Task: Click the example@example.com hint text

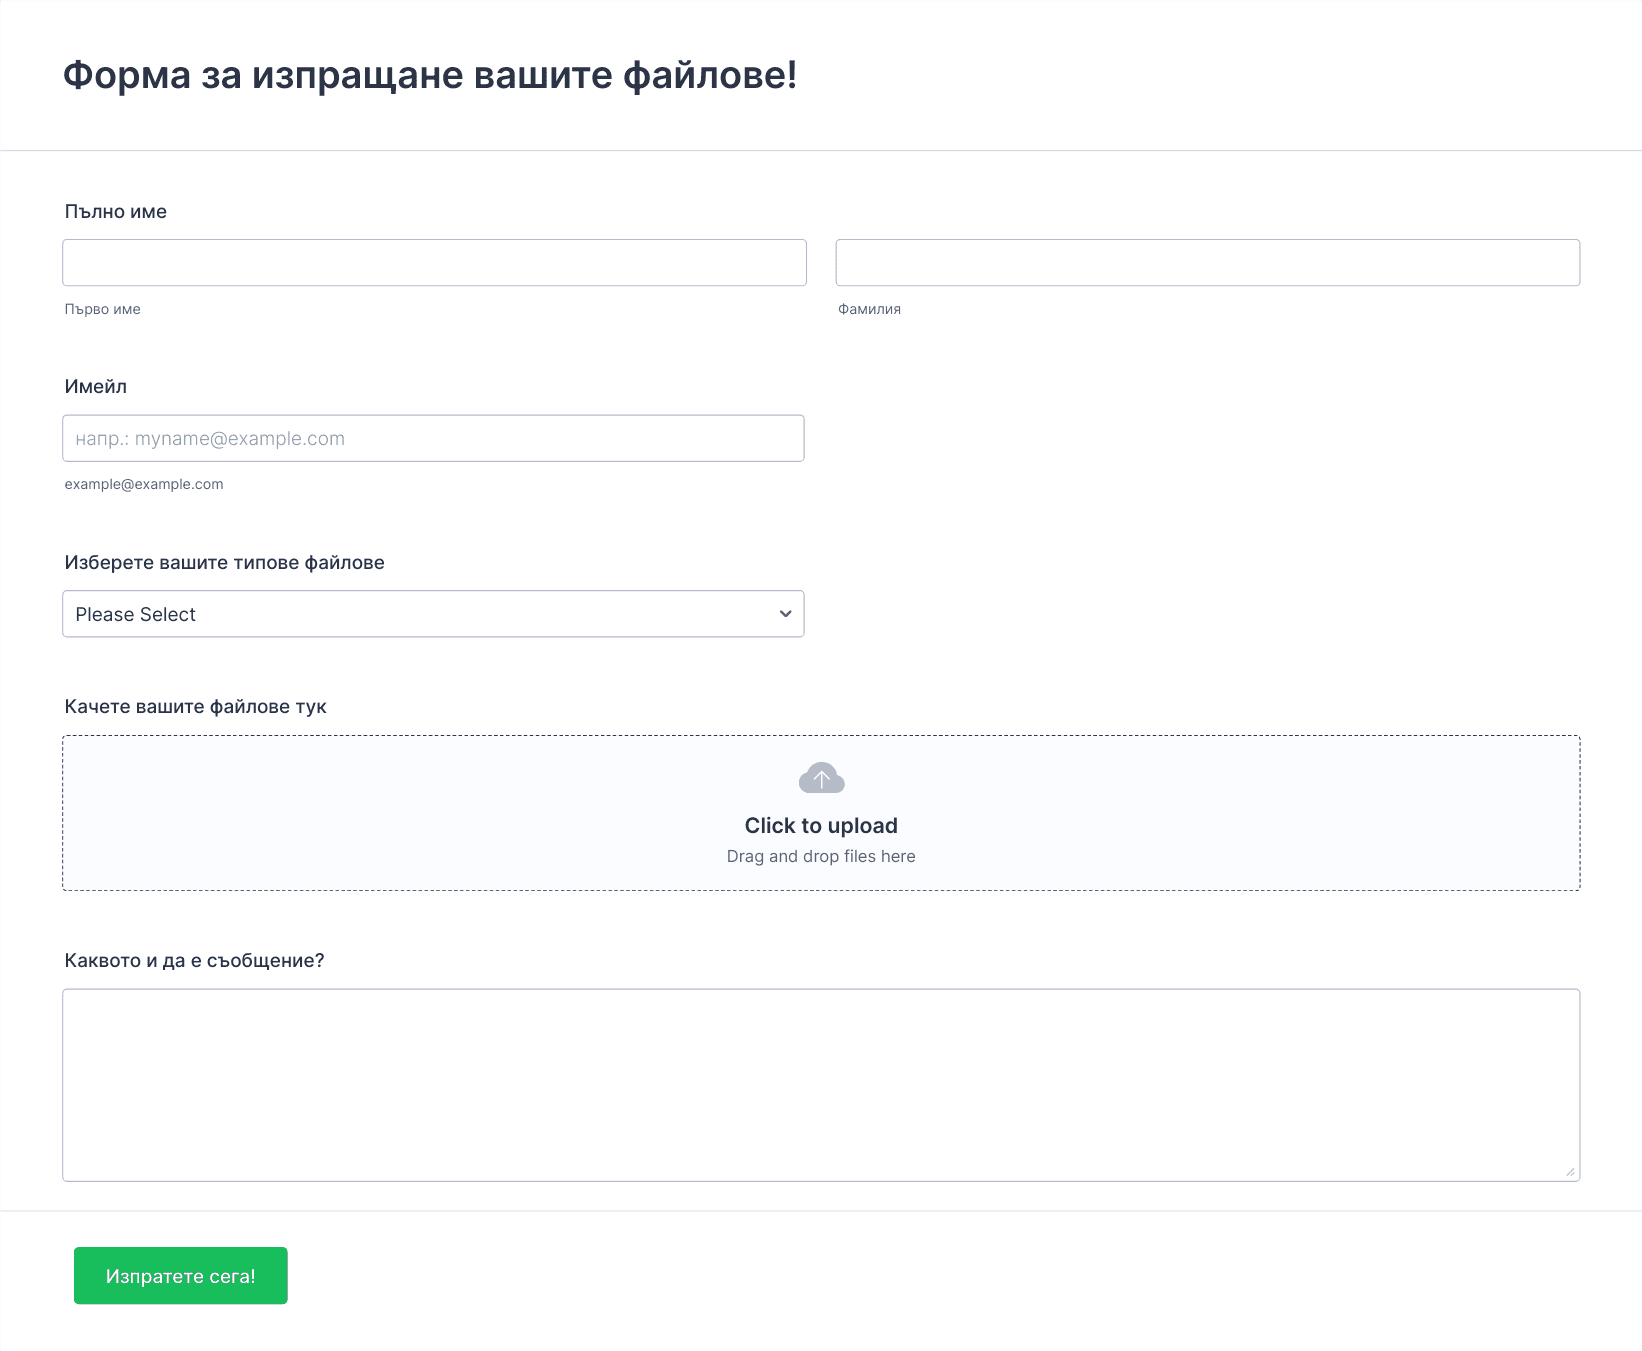Action: tap(144, 484)
